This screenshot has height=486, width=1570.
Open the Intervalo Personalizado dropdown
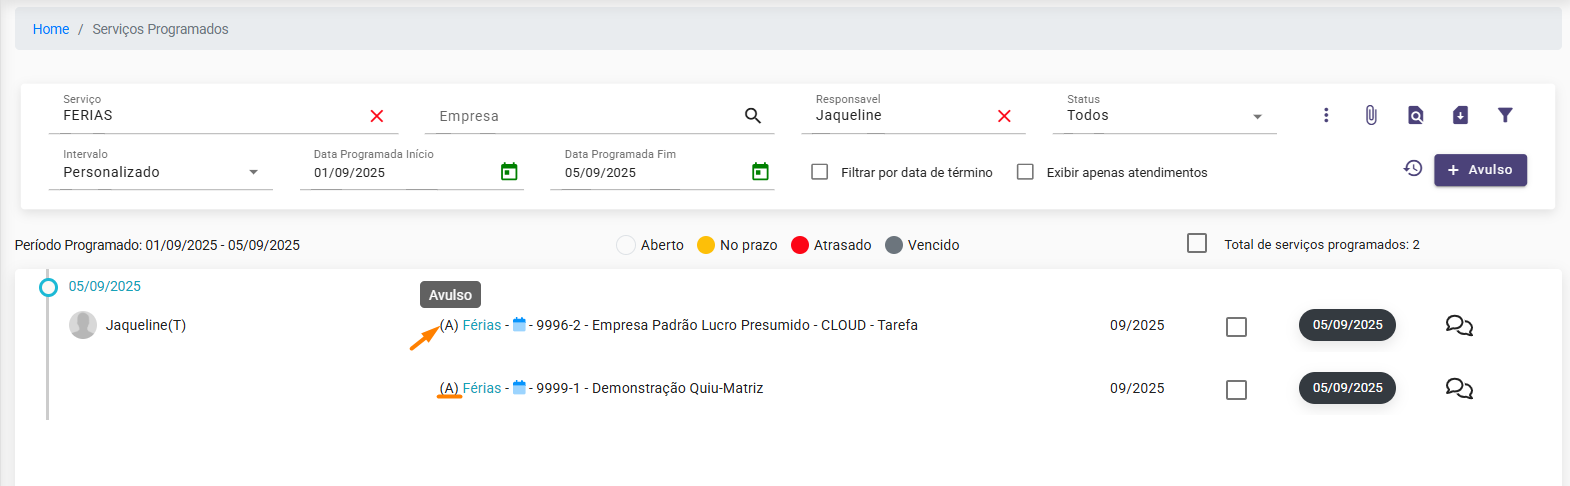click(253, 173)
